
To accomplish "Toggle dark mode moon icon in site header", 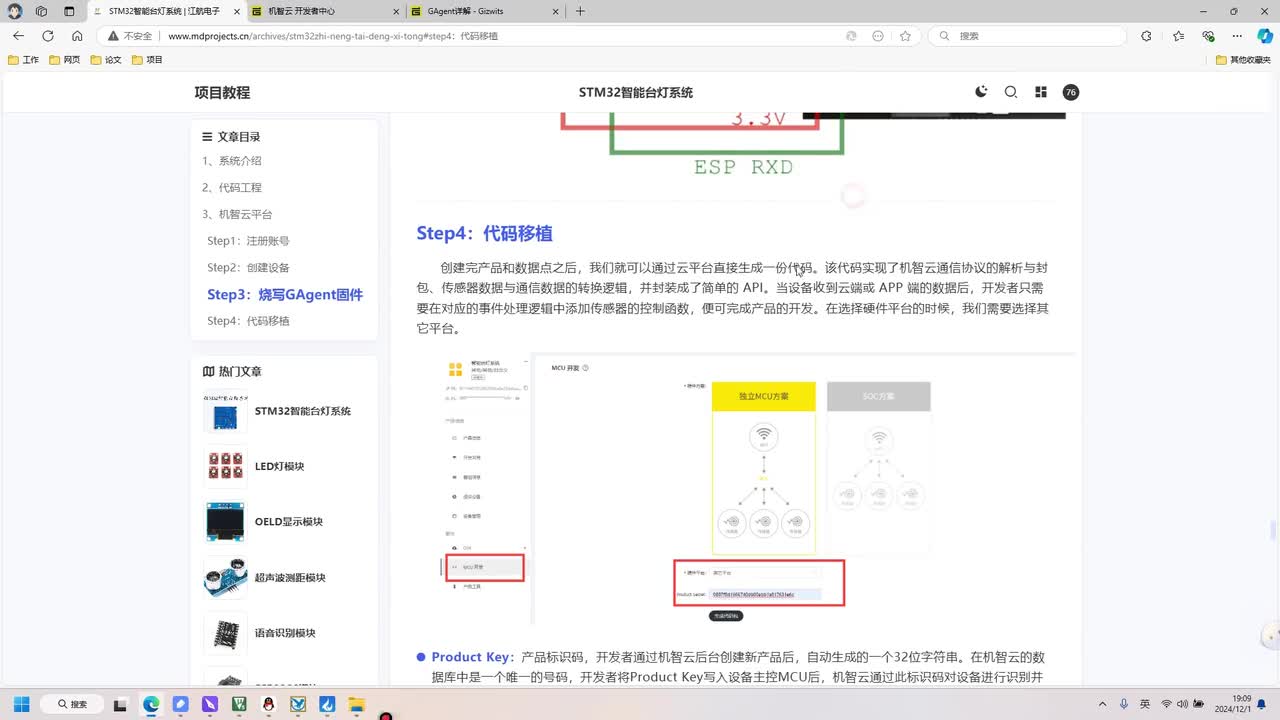I will (981, 92).
